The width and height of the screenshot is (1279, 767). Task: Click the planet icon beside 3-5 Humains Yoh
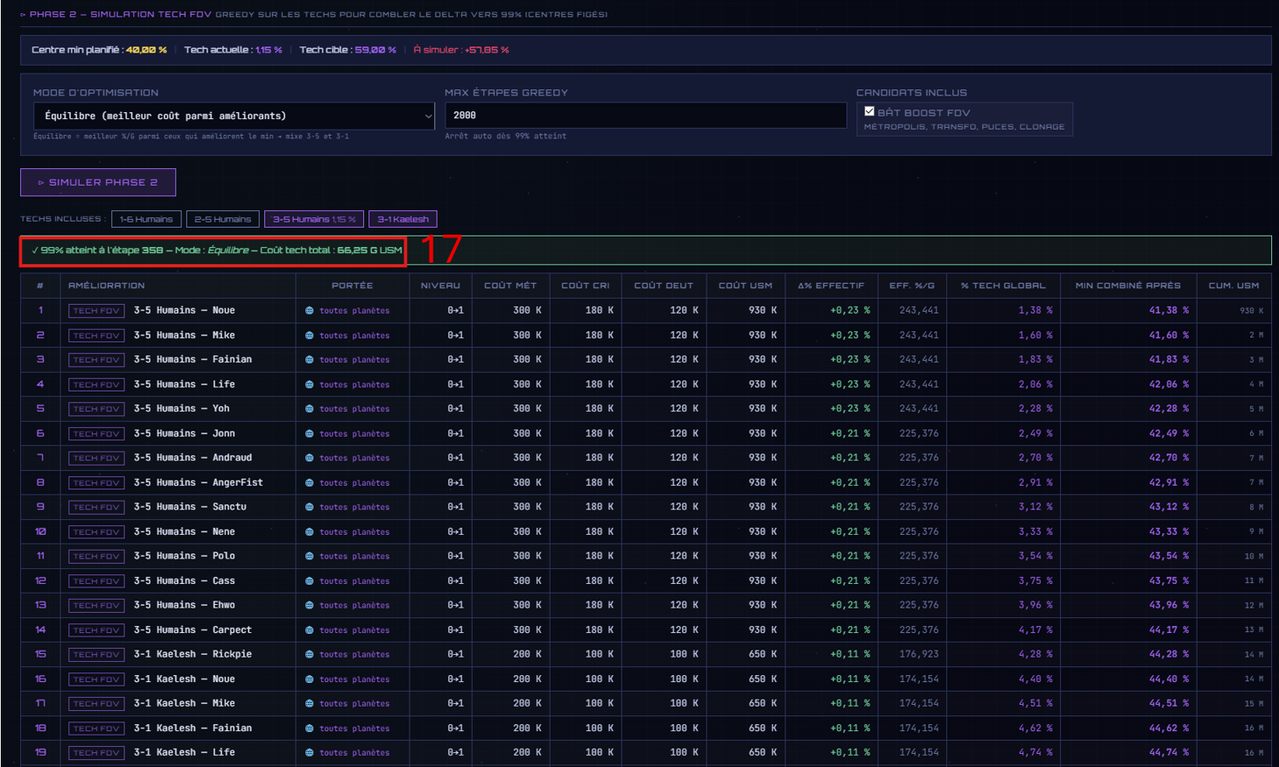tap(309, 408)
